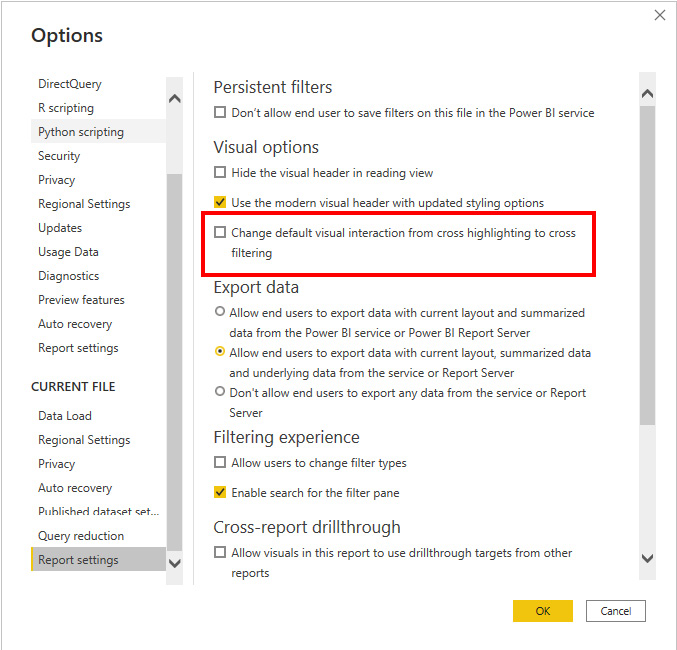This screenshot has height=650, width=677.
Task: Click the right pane scroll up arrow
Action: [x=646, y=94]
